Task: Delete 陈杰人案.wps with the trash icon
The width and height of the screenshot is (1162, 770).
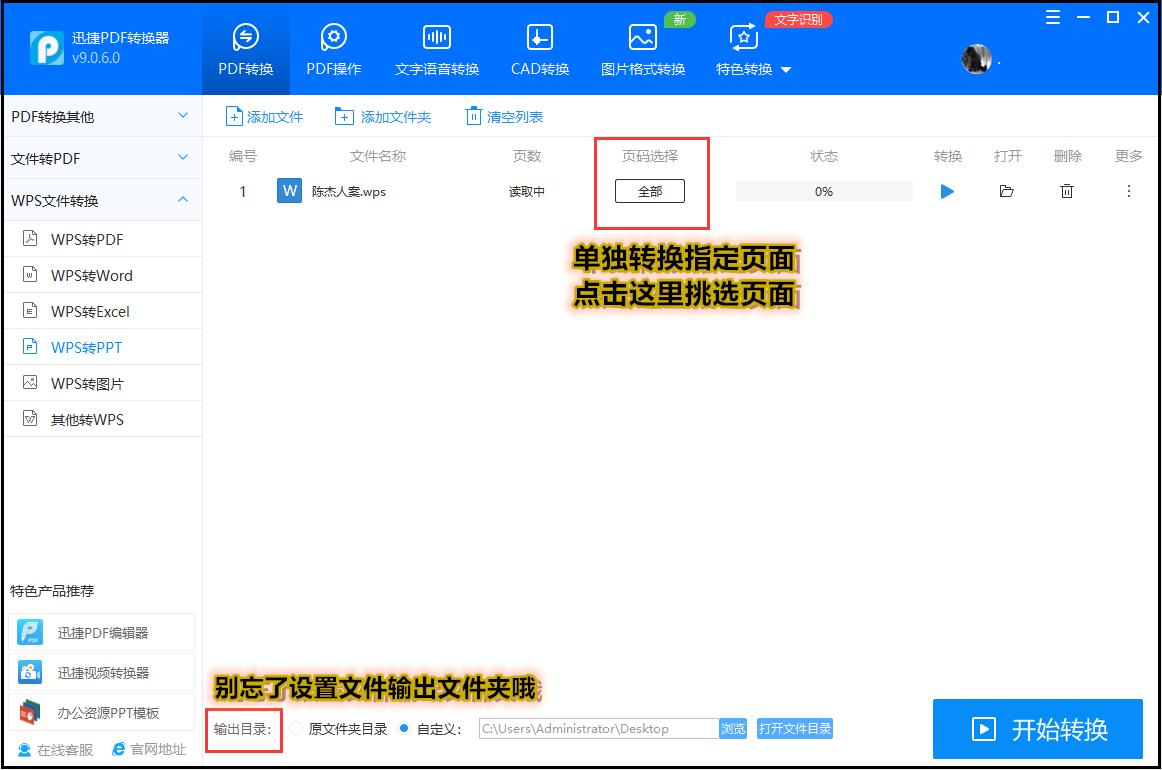Action: [1067, 191]
